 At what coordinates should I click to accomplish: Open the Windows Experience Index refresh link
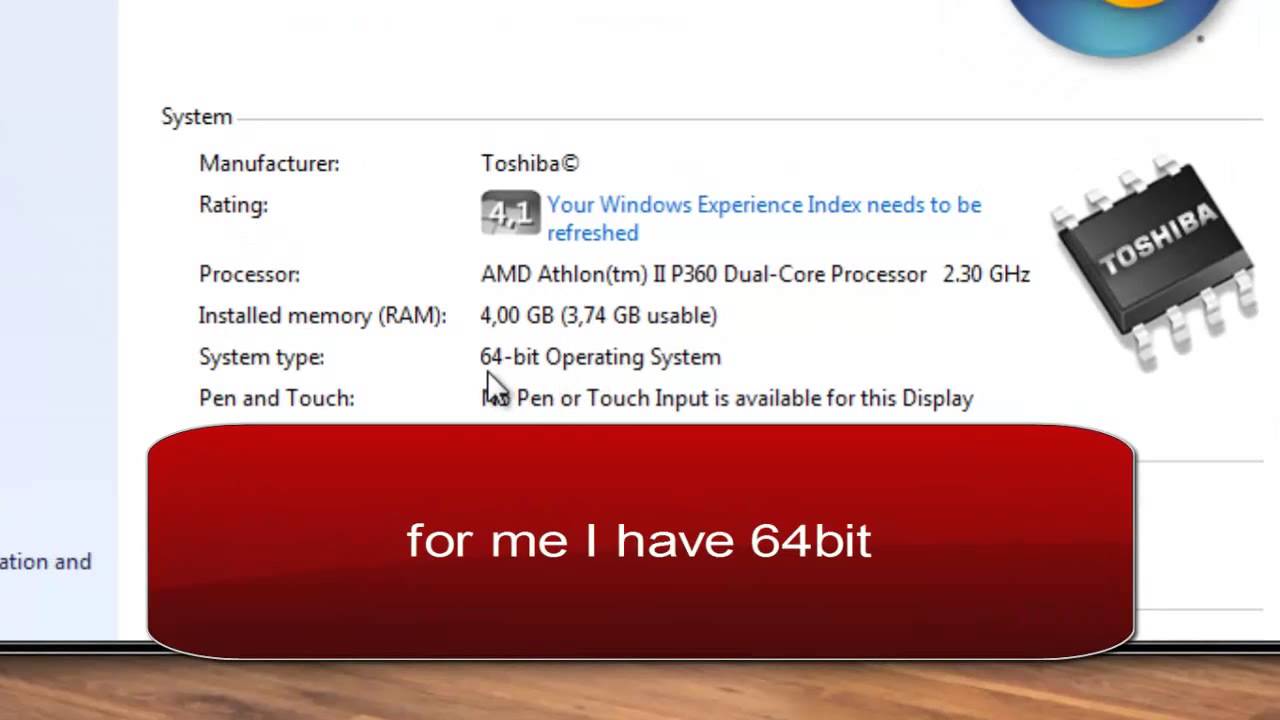(764, 218)
